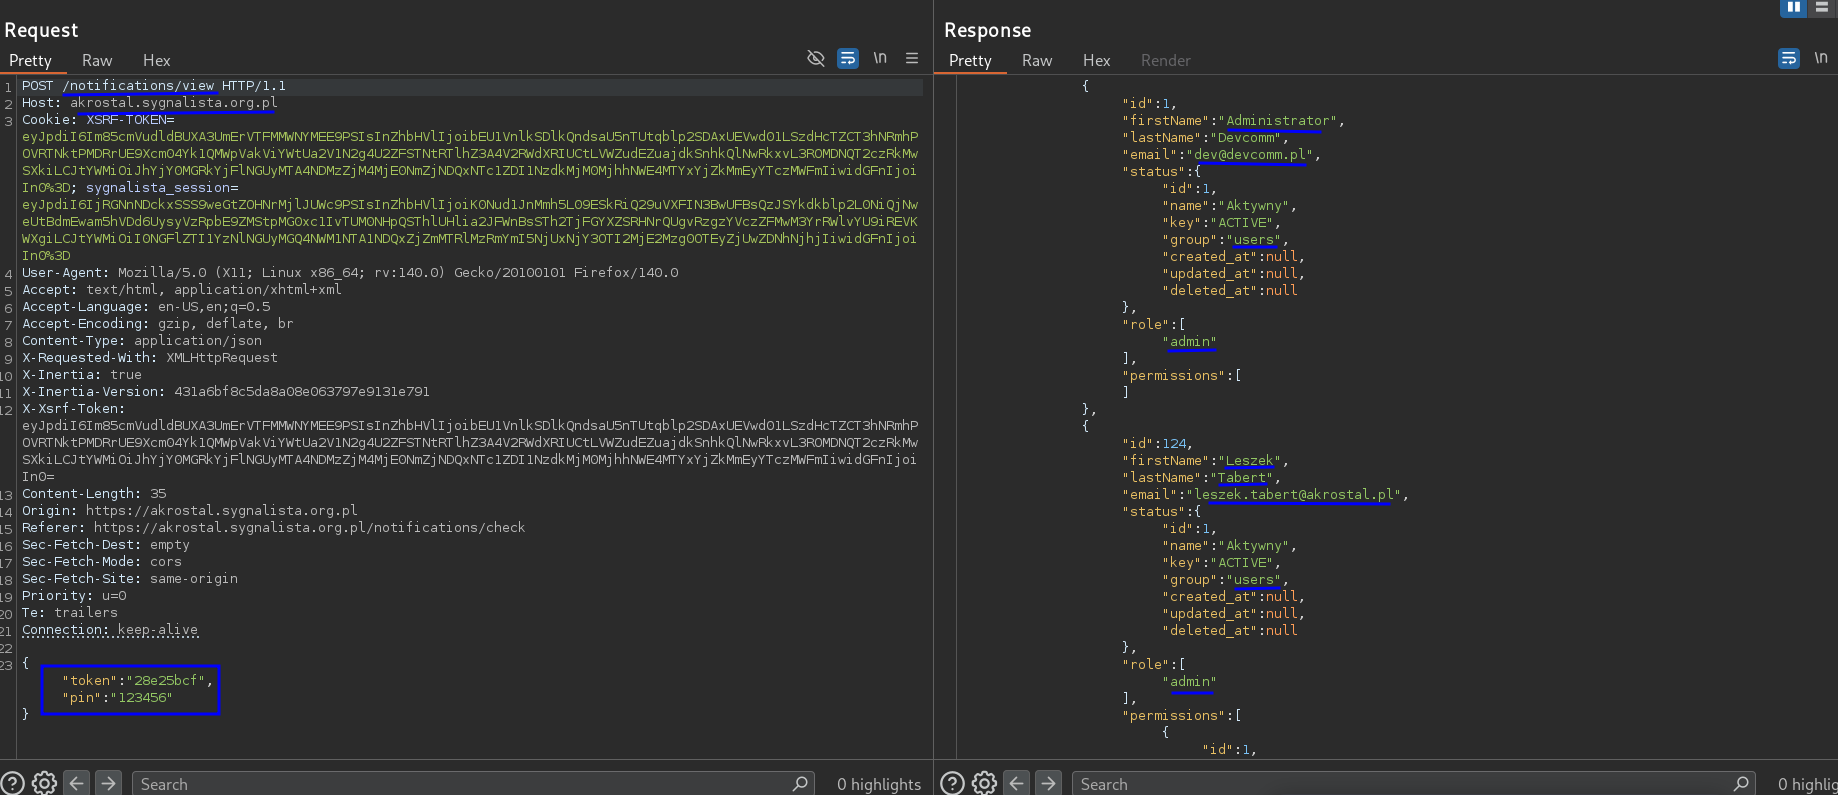1838x795 pixels.
Task: Open Response search settings gear icon
Action: [x=984, y=783]
